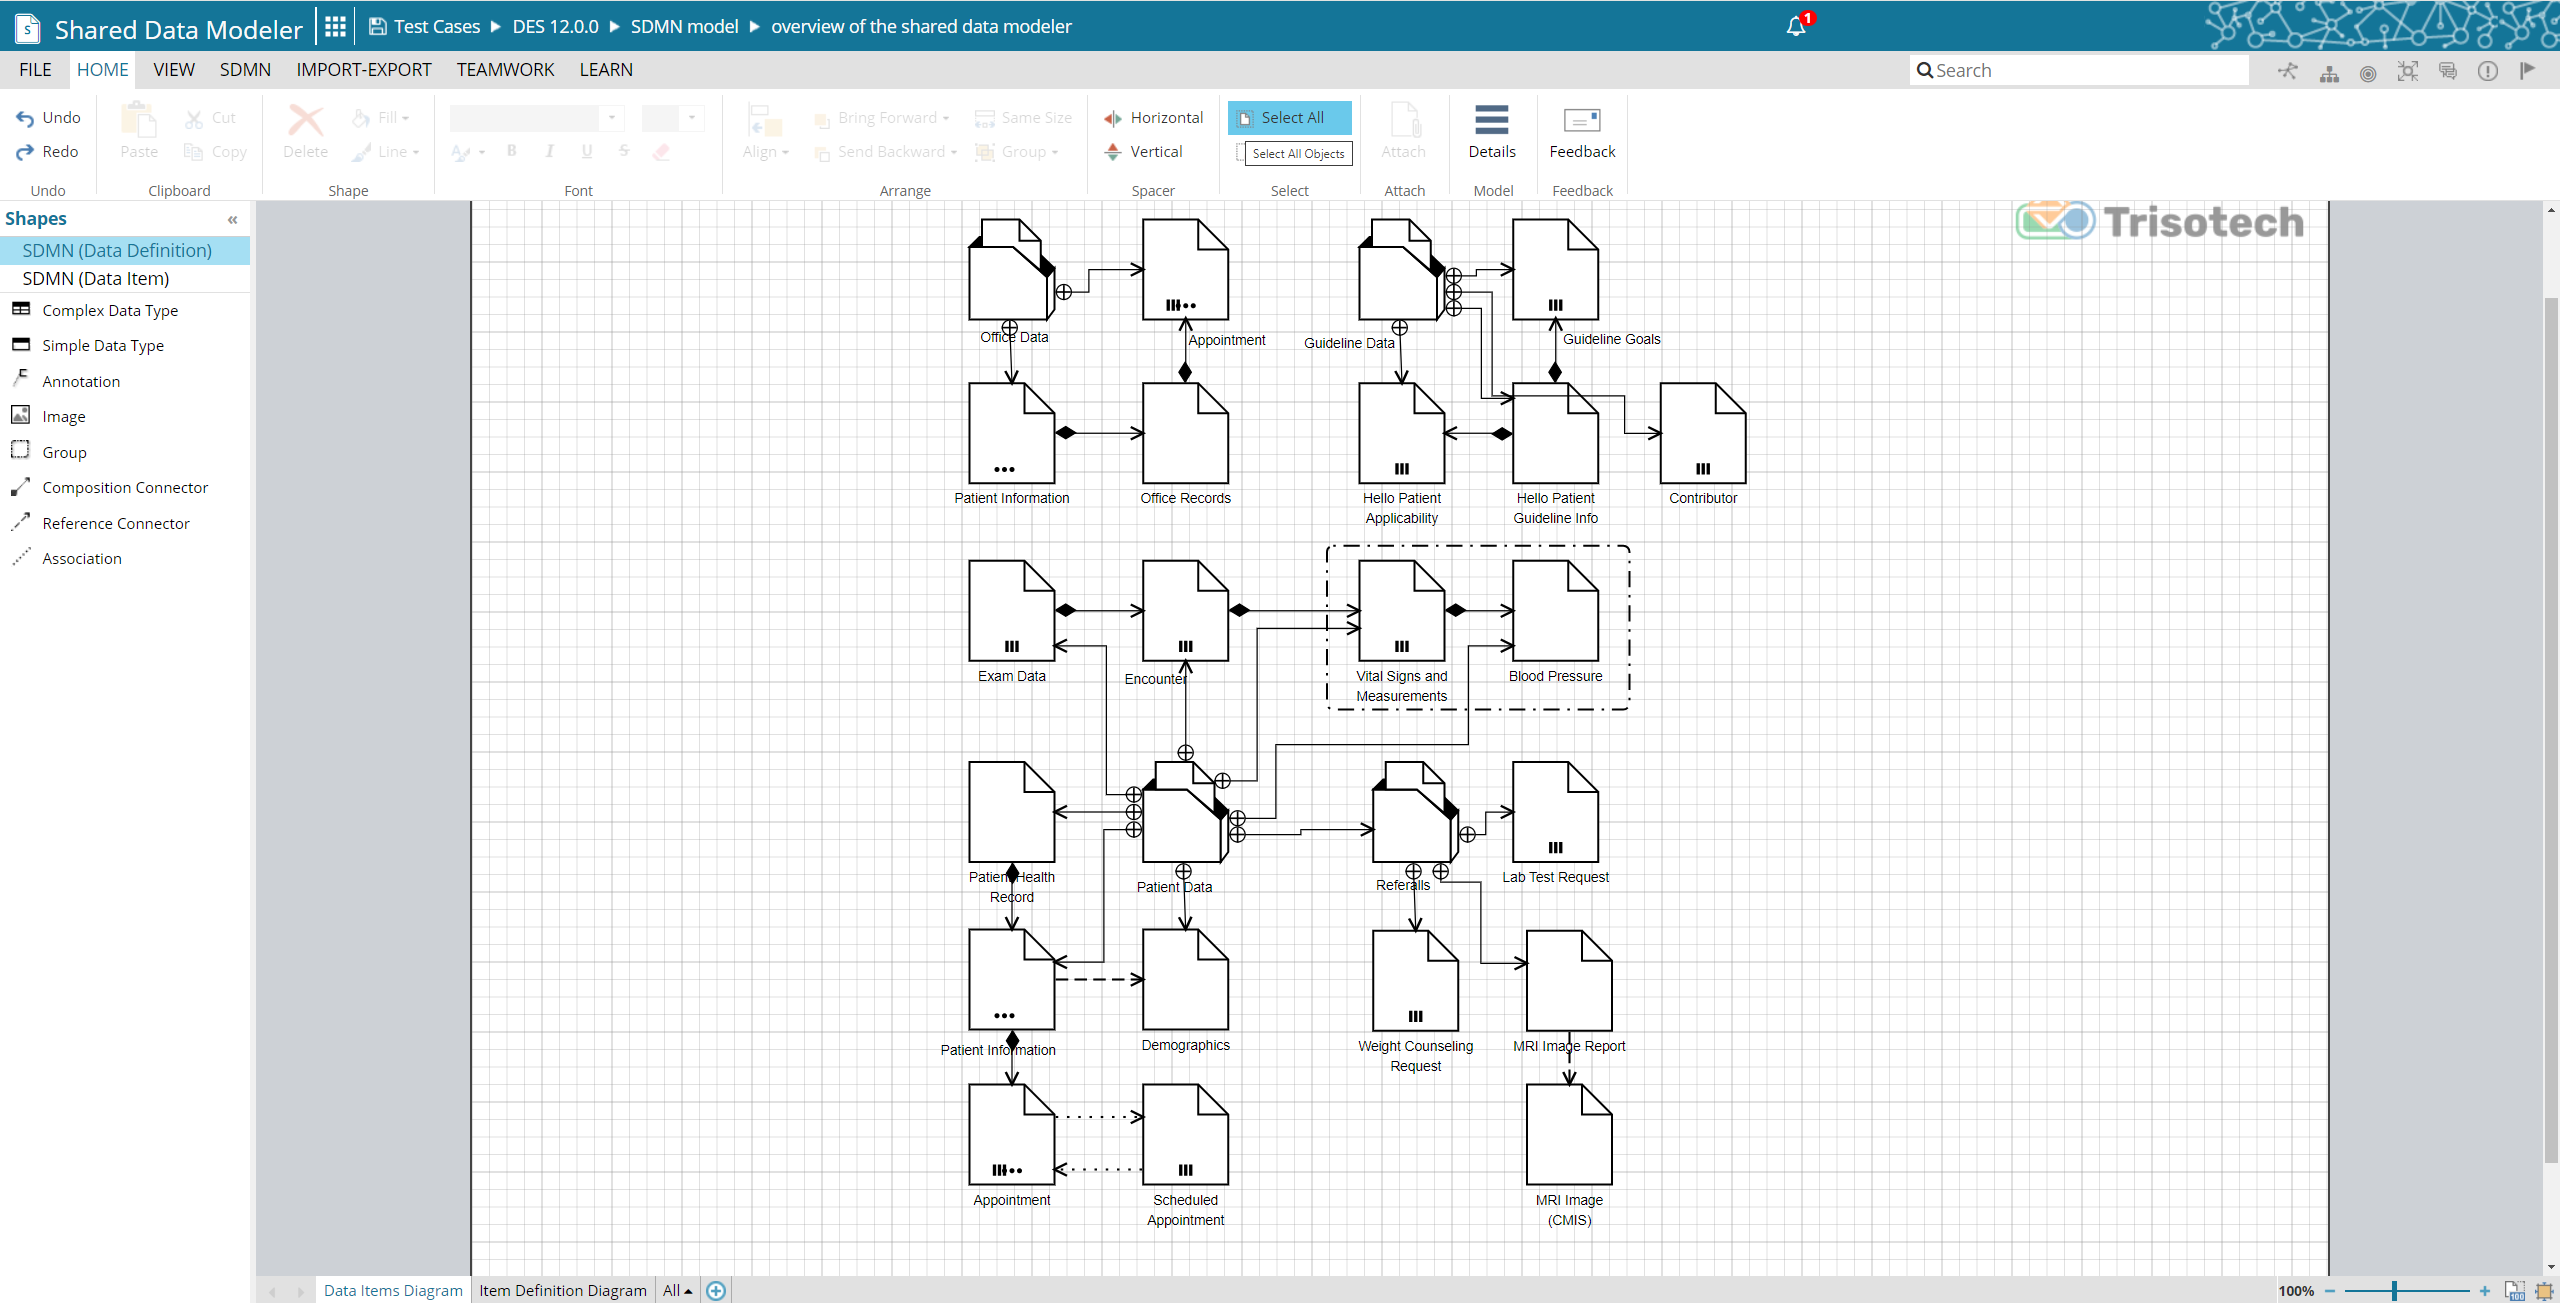Open the LEARN tab
Viewport: 2560px width, 1303px height.
tap(606, 70)
